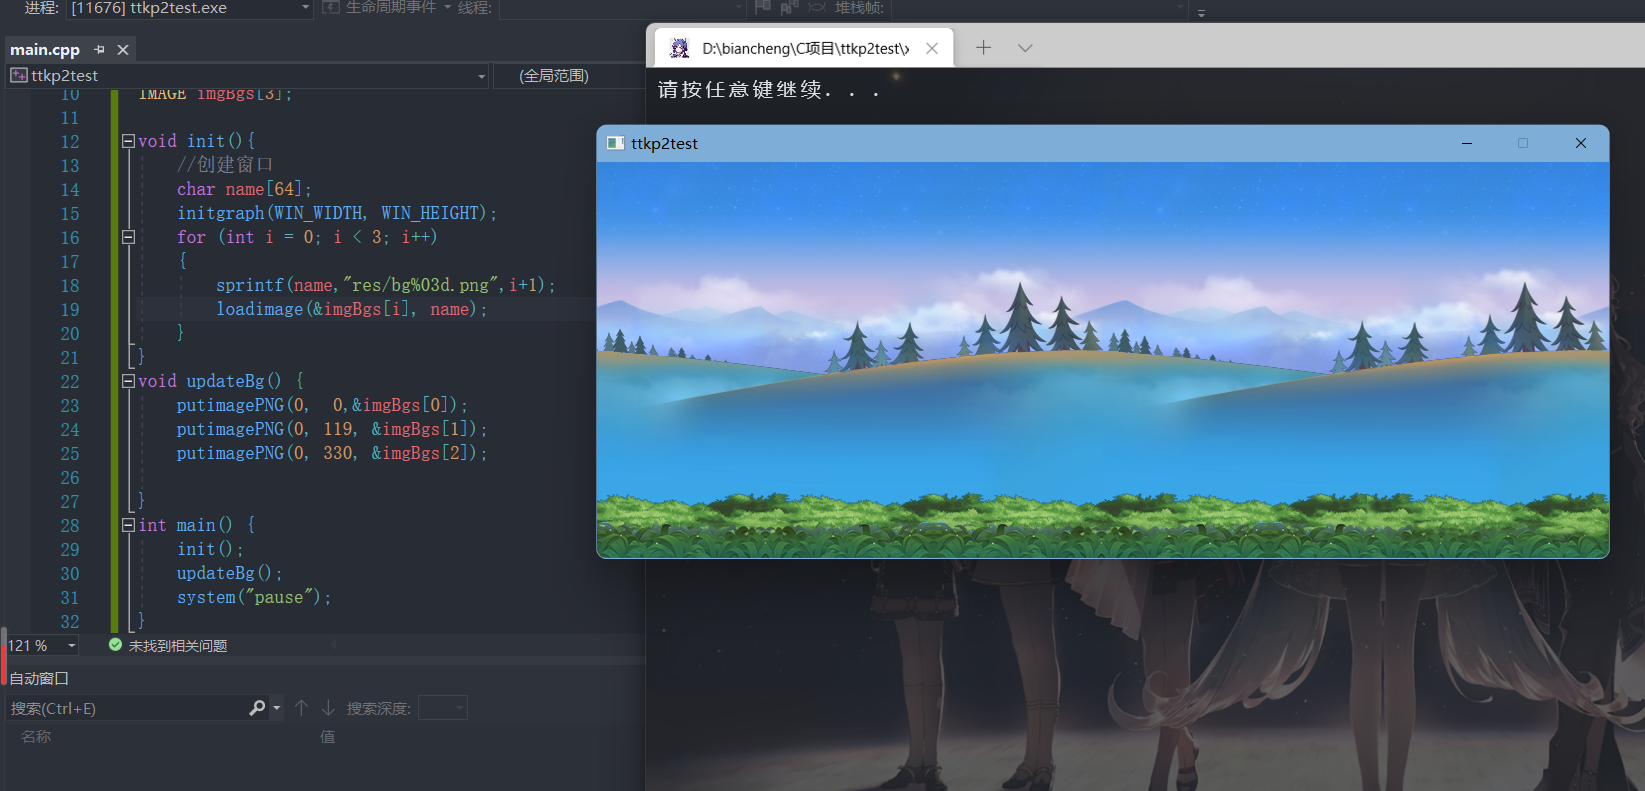Select the D:\biancheng console terminal tab
The width and height of the screenshot is (1645, 791).
[x=805, y=48]
